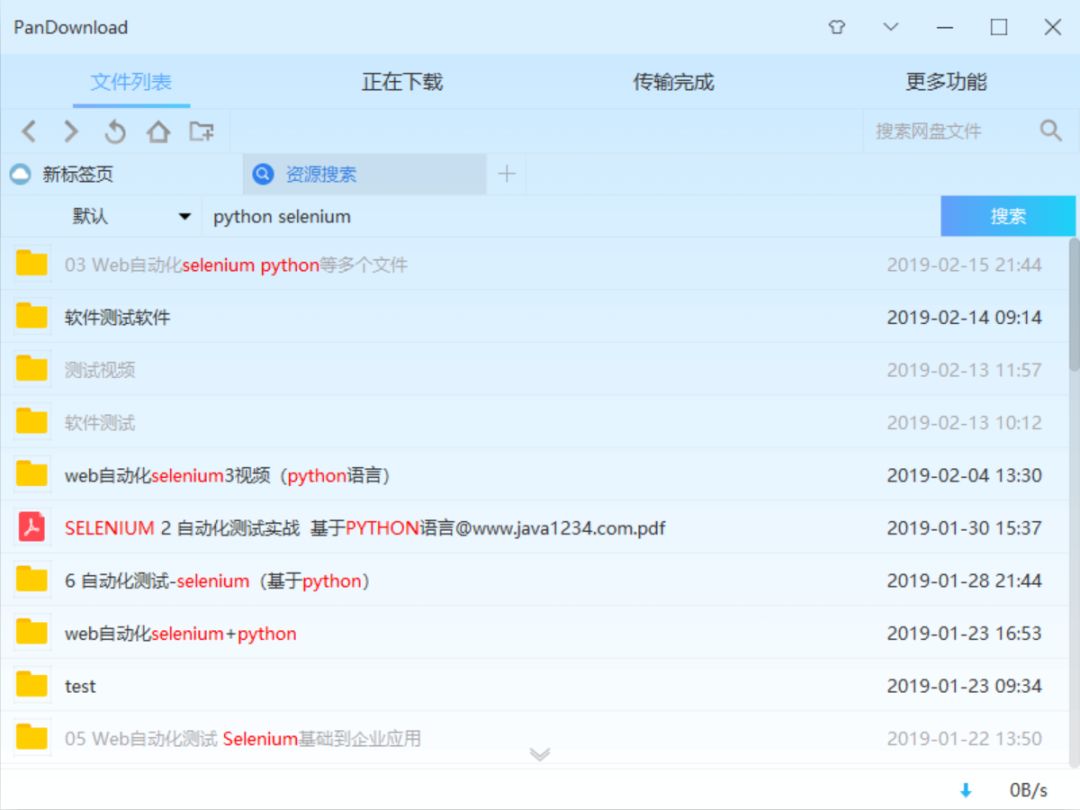Image resolution: width=1080 pixels, height=810 pixels.
Task: Click folder icon beside web自动化selenium3视频
Action: [32, 474]
